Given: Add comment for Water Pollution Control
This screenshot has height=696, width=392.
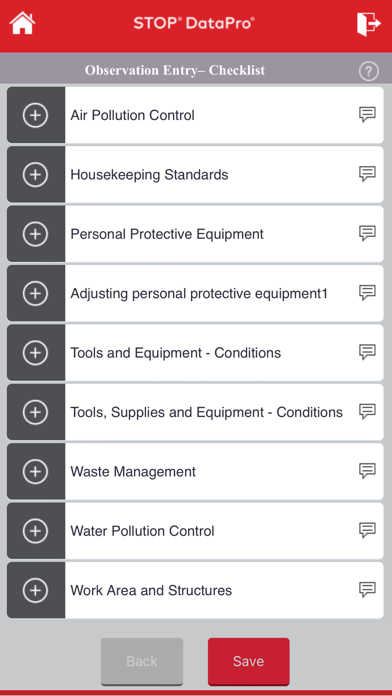Looking at the screenshot, I should [x=367, y=530].
